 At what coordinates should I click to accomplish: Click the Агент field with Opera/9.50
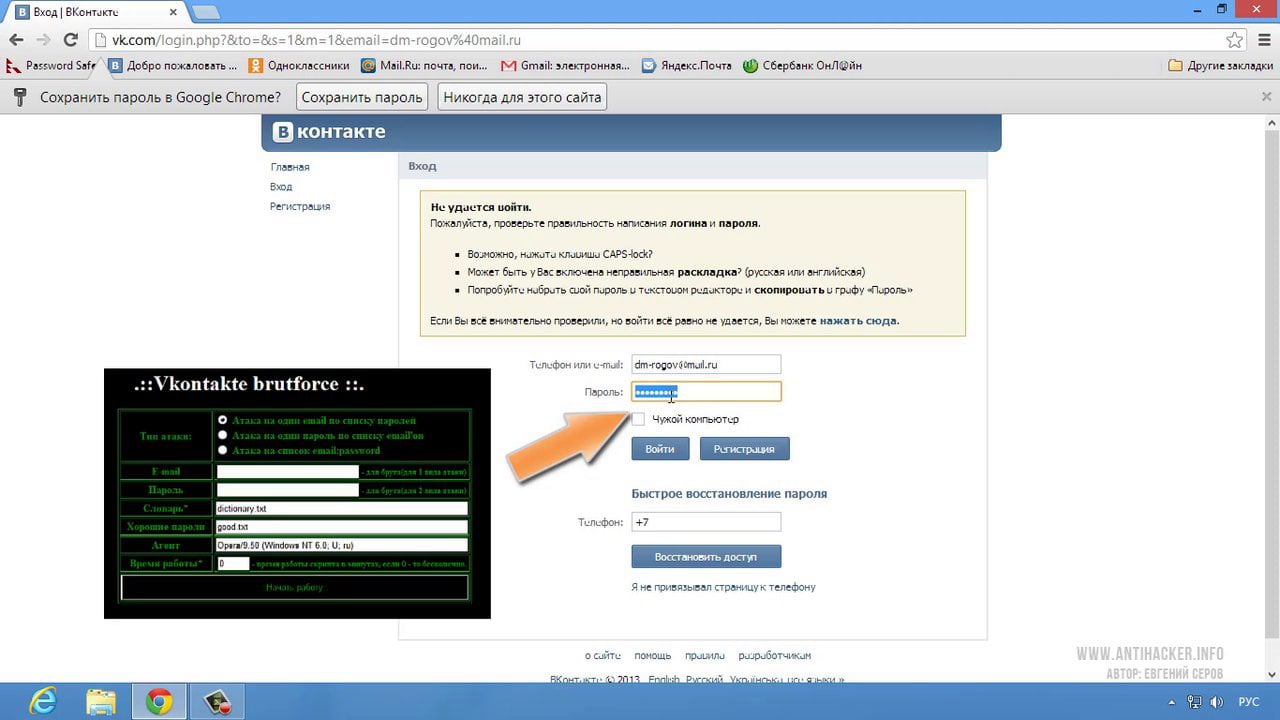pyautogui.click(x=341, y=545)
